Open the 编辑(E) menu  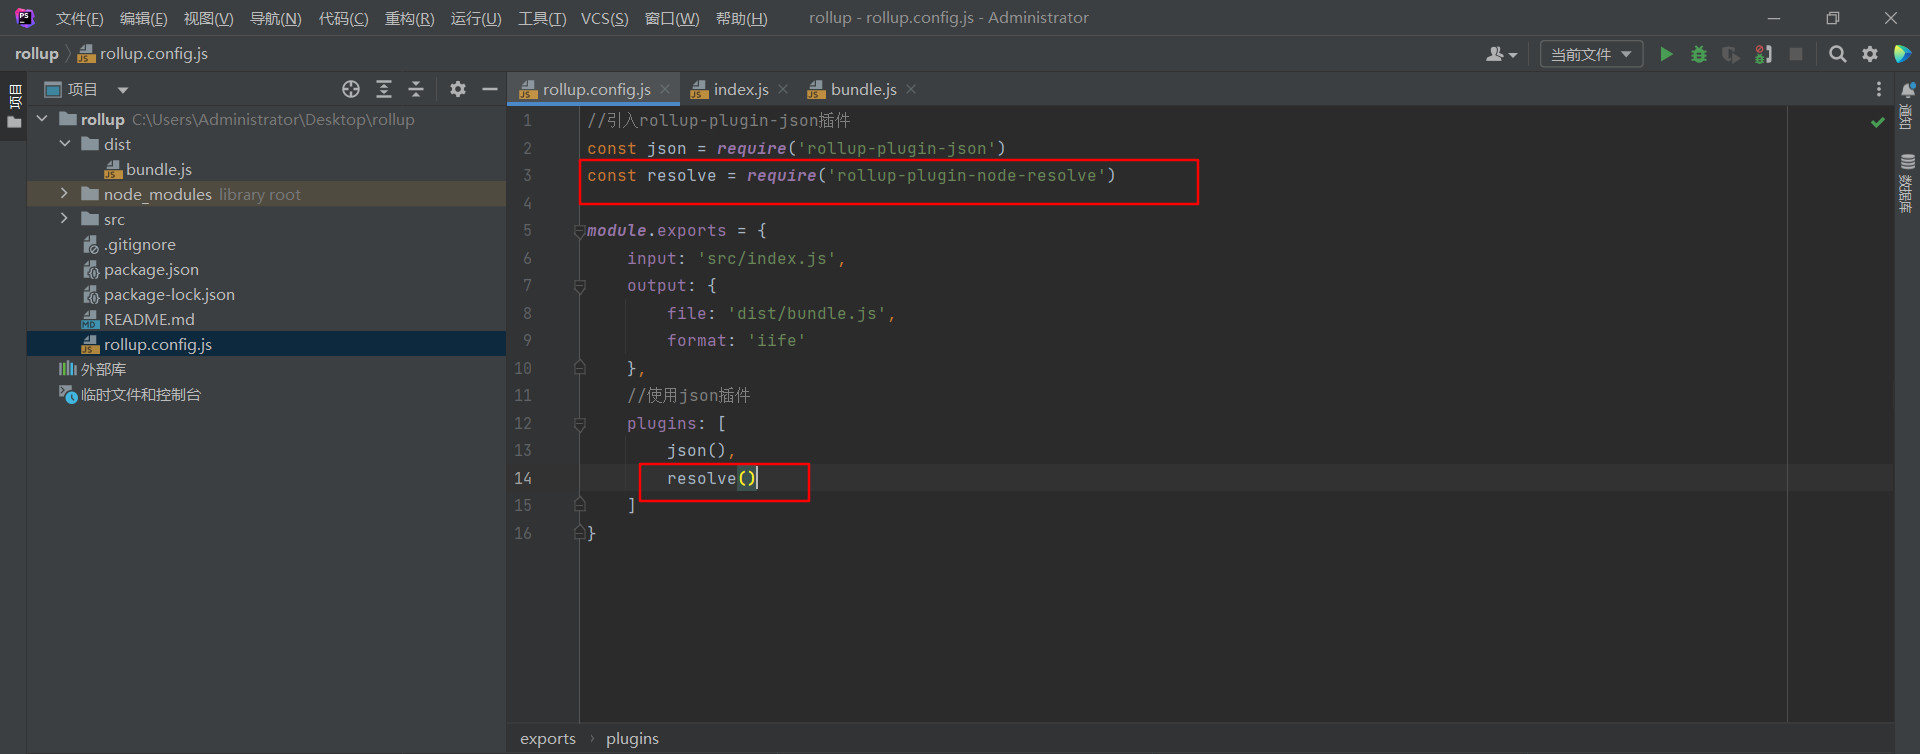click(x=143, y=18)
